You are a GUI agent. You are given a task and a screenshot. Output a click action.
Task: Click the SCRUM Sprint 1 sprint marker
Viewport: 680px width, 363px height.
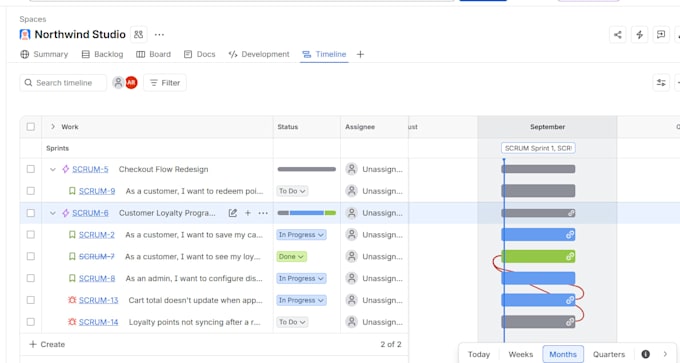click(538, 148)
